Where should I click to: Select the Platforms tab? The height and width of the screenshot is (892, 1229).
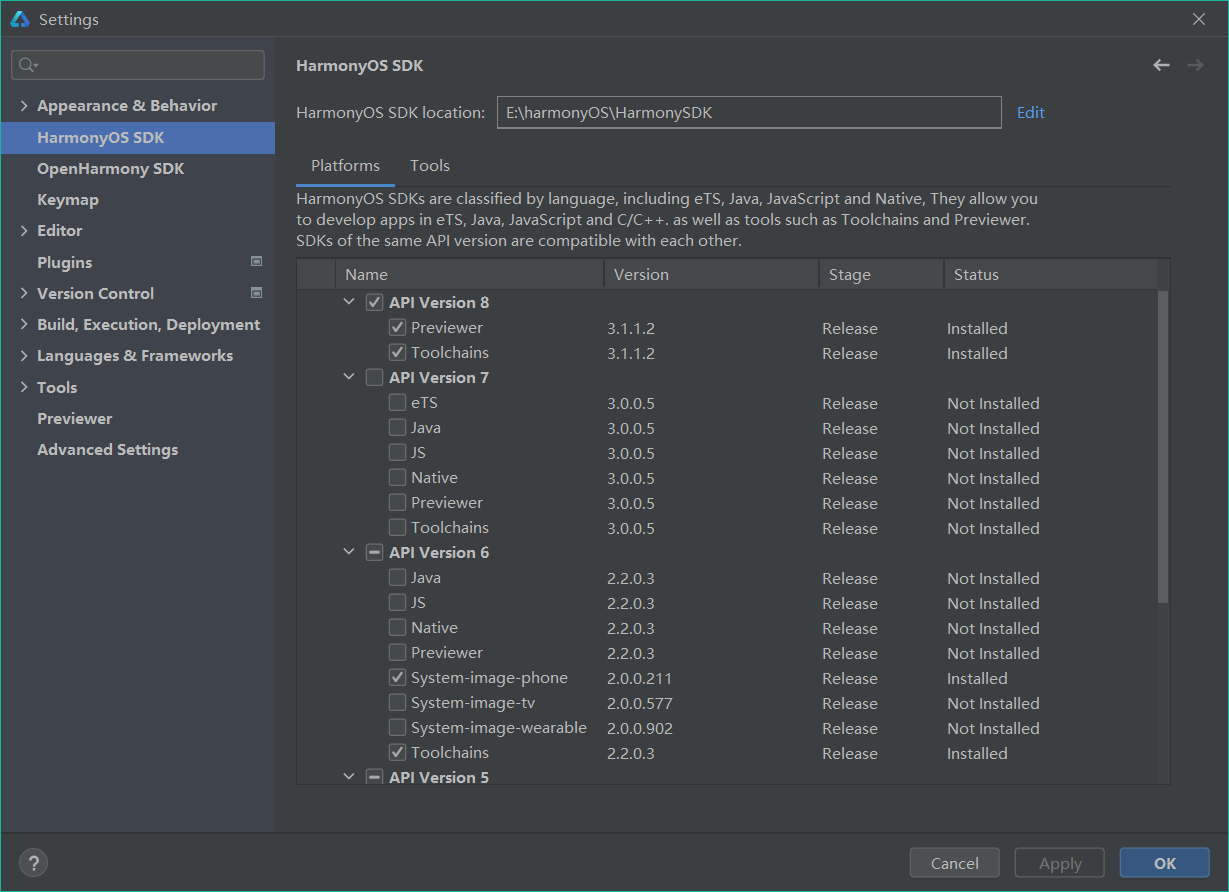(x=345, y=166)
